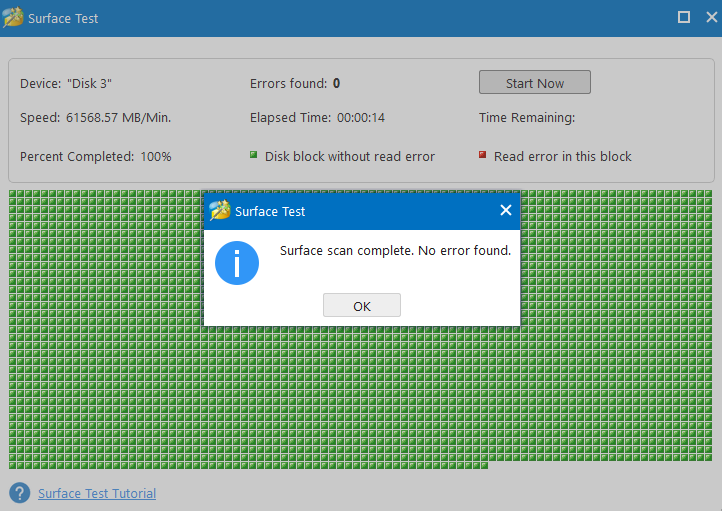Viewport: 722px width, 511px height.
Task: Click 'Percent Completed: 100%' text
Action: click(x=95, y=157)
